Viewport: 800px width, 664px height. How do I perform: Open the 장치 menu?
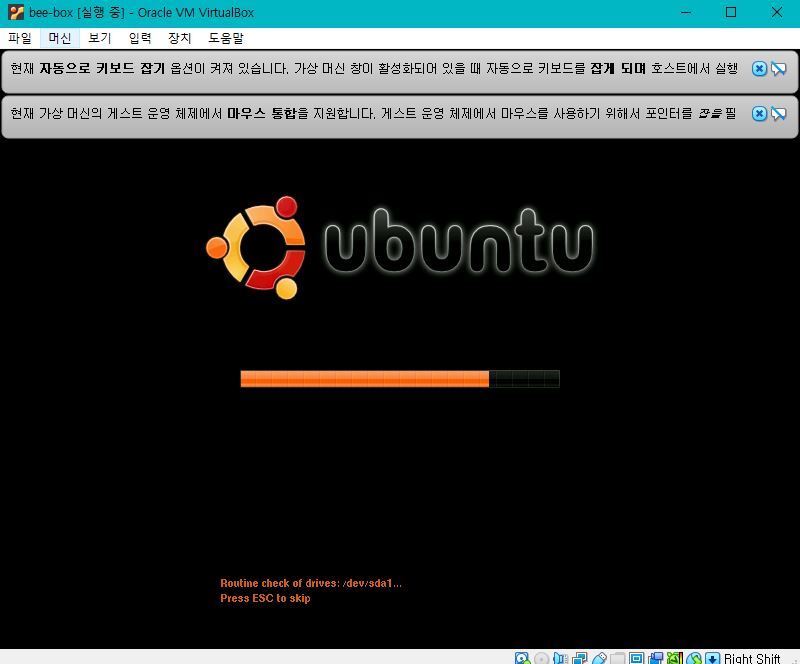coord(180,38)
